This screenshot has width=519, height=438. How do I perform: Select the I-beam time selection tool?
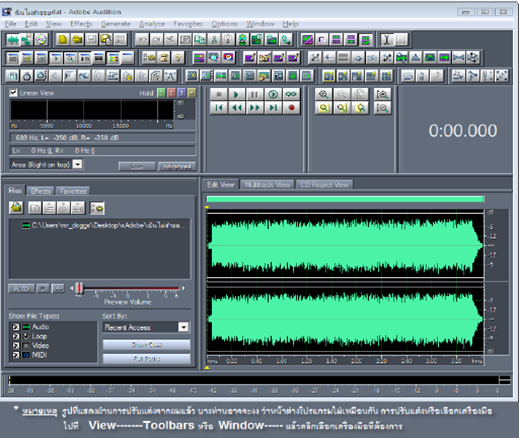[x=387, y=40]
